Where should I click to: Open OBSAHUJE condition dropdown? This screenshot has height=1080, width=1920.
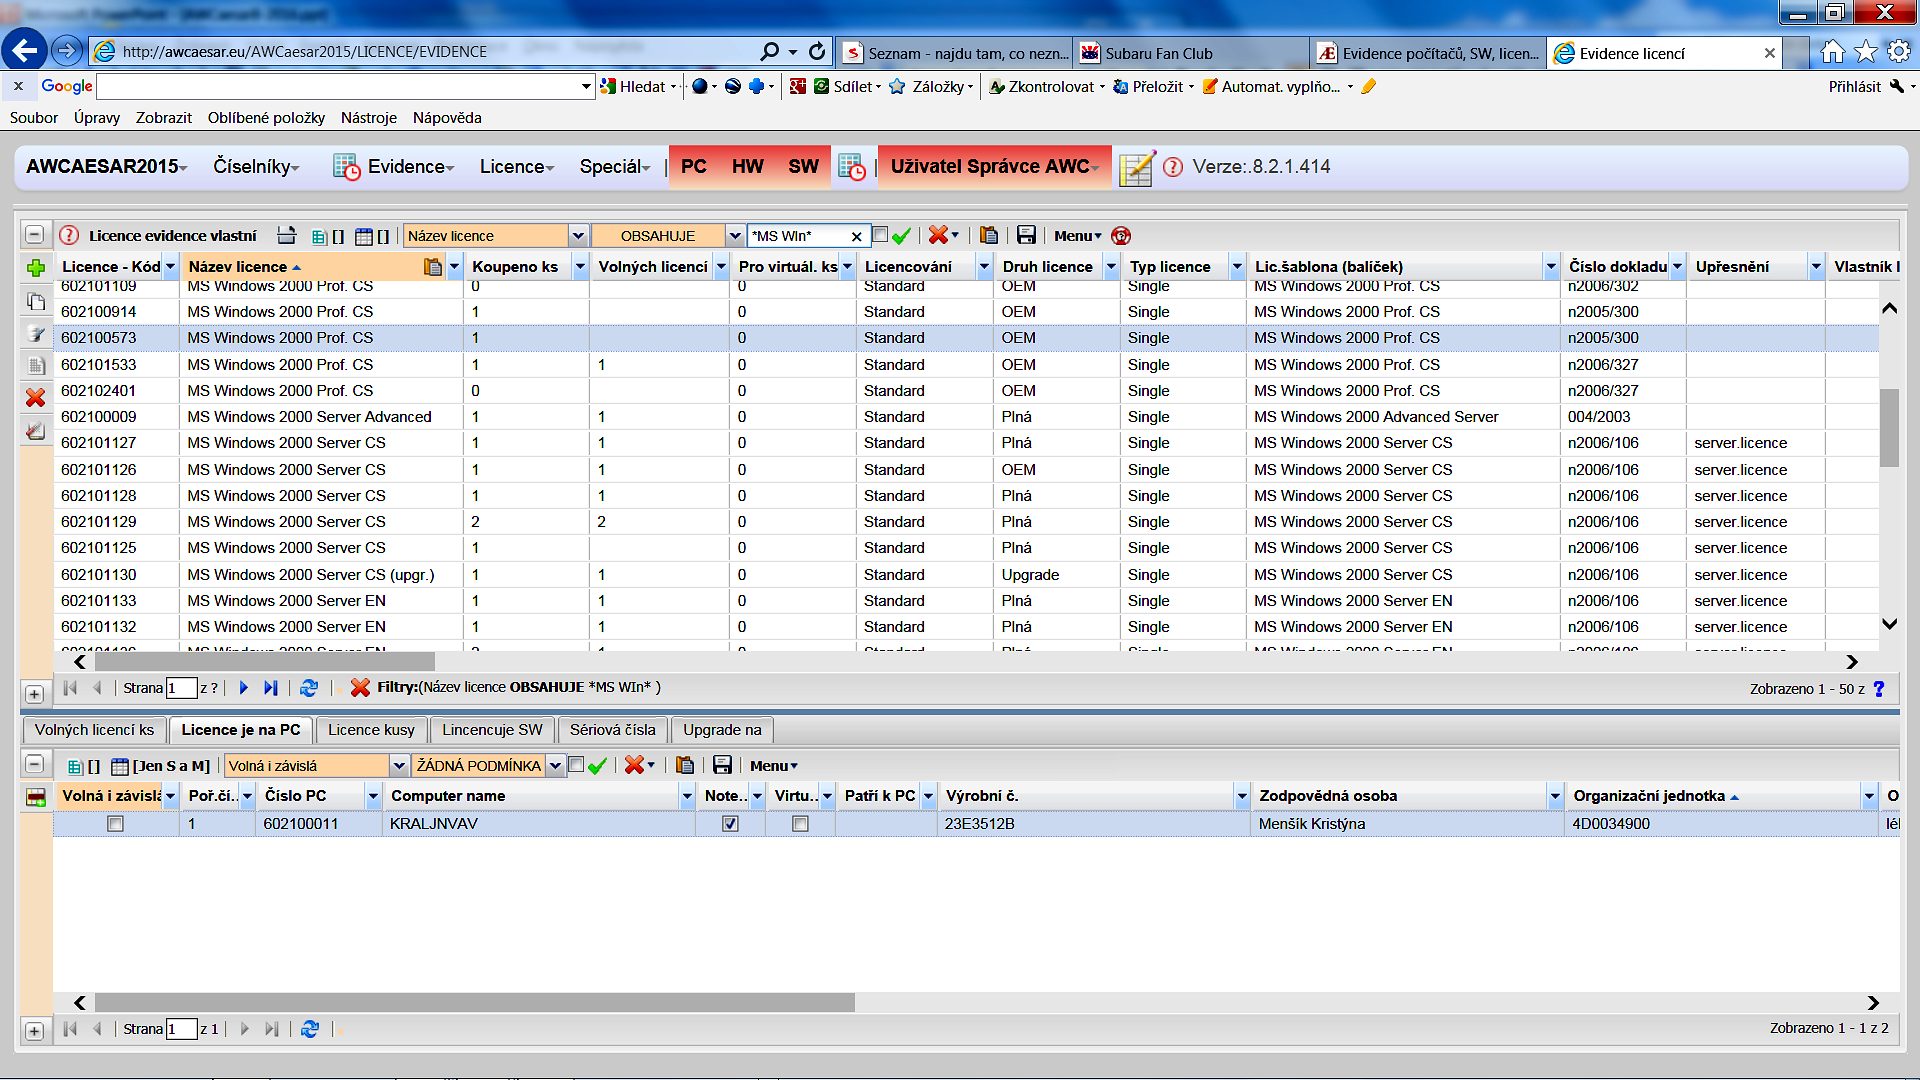(735, 236)
